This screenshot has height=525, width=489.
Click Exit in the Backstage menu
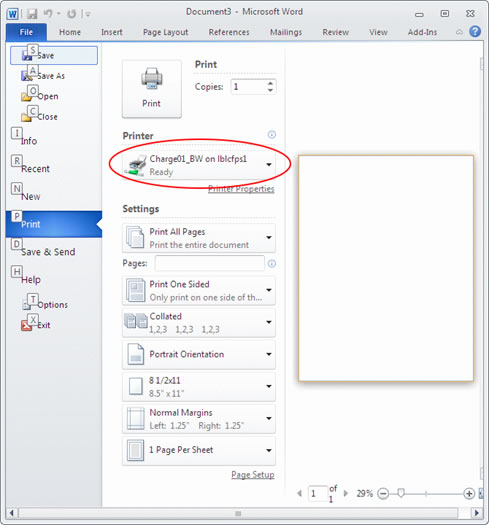[54, 325]
